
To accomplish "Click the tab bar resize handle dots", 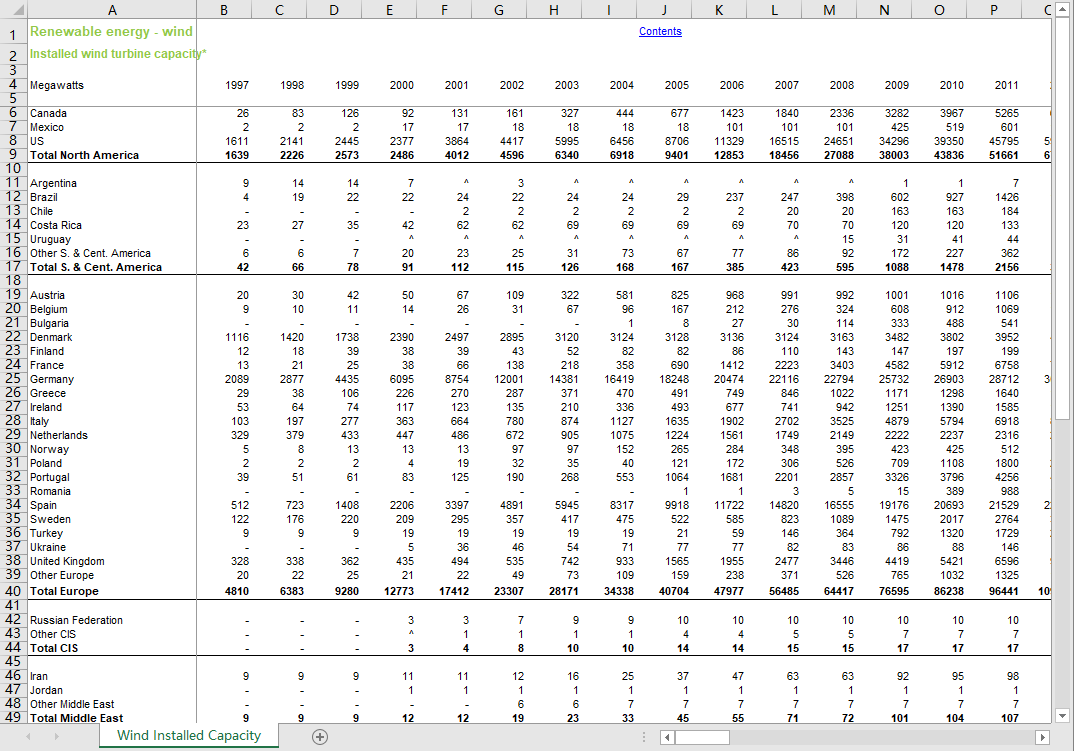I will click(644, 737).
